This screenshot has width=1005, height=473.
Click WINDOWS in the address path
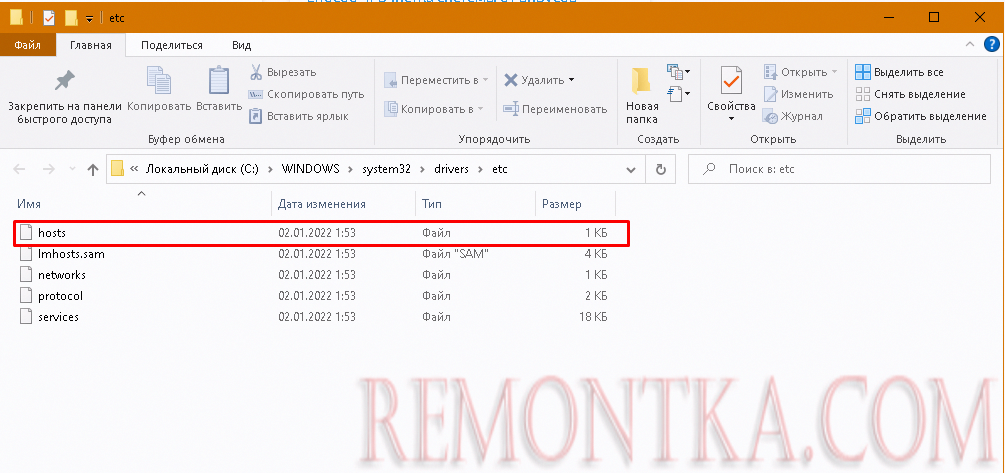[x=310, y=169]
